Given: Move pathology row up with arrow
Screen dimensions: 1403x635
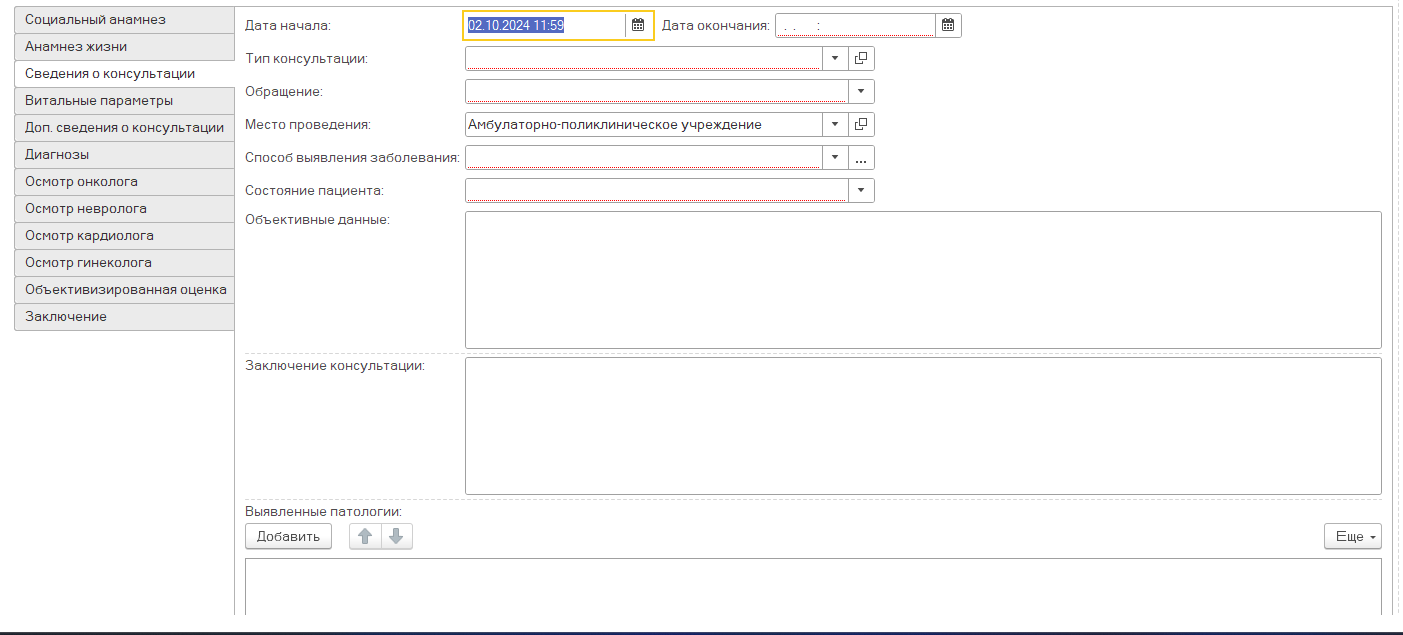Looking at the screenshot, I should pyautogui.click(x=365, y=537).
